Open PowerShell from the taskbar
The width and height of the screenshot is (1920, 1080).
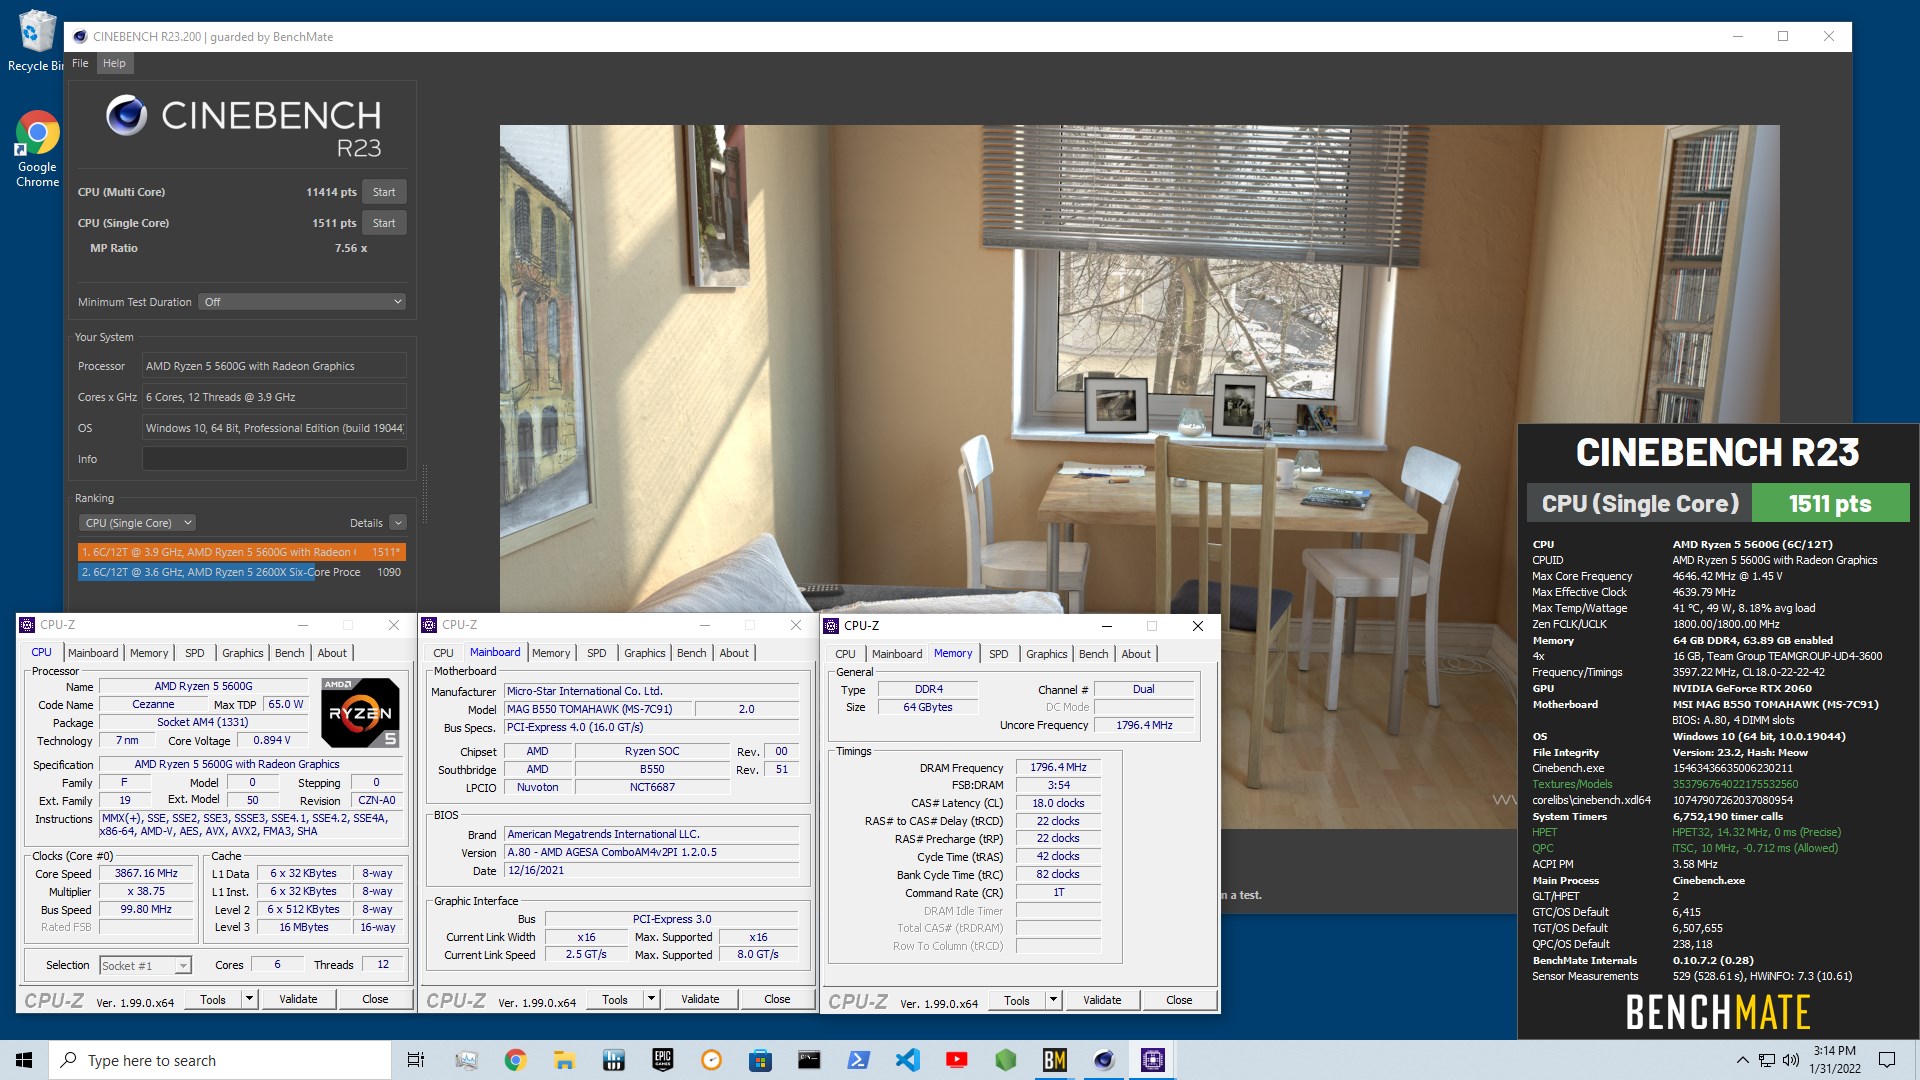click(x=858, y=1060)
